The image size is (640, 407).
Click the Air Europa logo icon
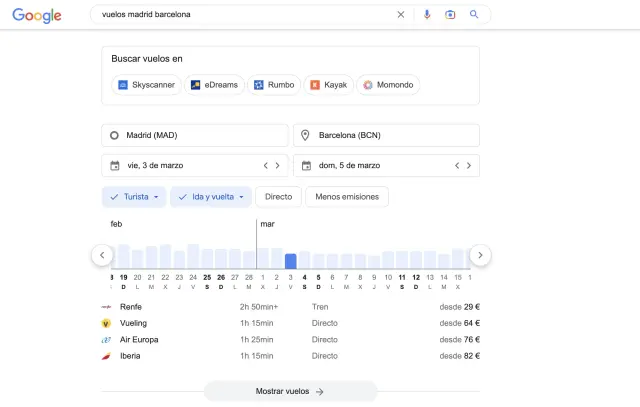point(106,340)
